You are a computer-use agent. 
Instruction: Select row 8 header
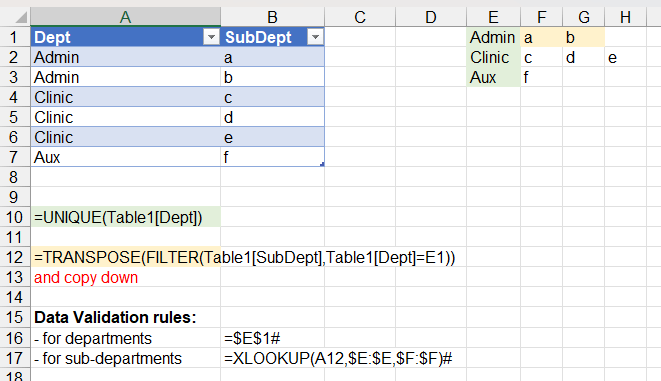point(14,177)
